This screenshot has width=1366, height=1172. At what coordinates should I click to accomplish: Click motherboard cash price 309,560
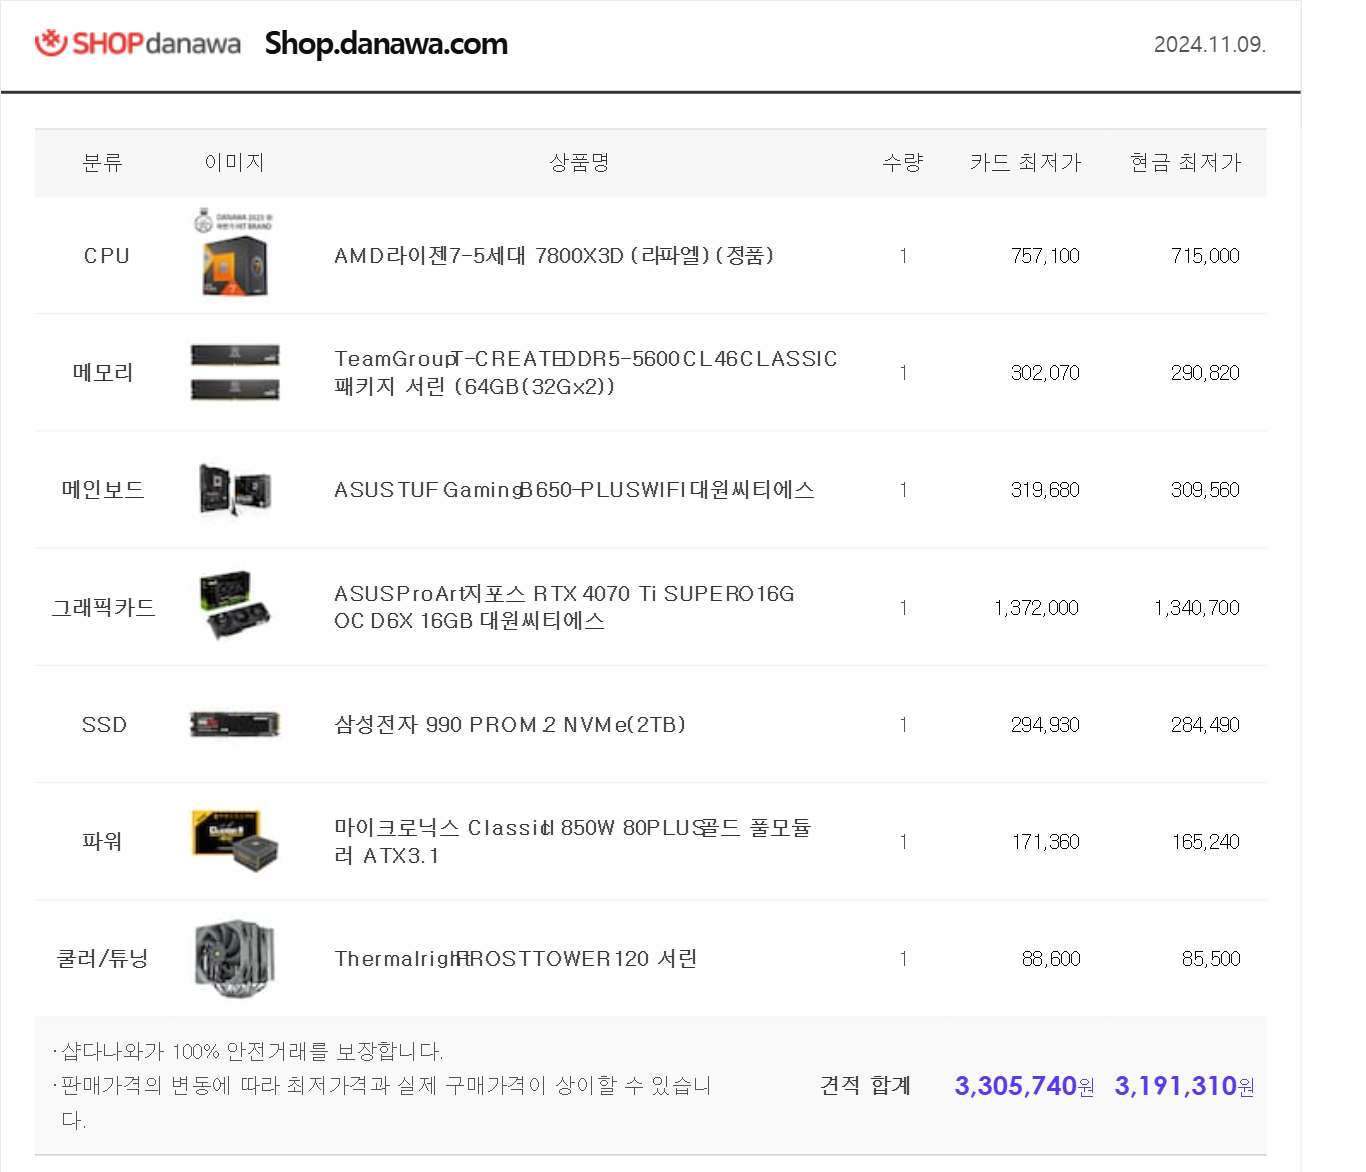click(1205, 490)
